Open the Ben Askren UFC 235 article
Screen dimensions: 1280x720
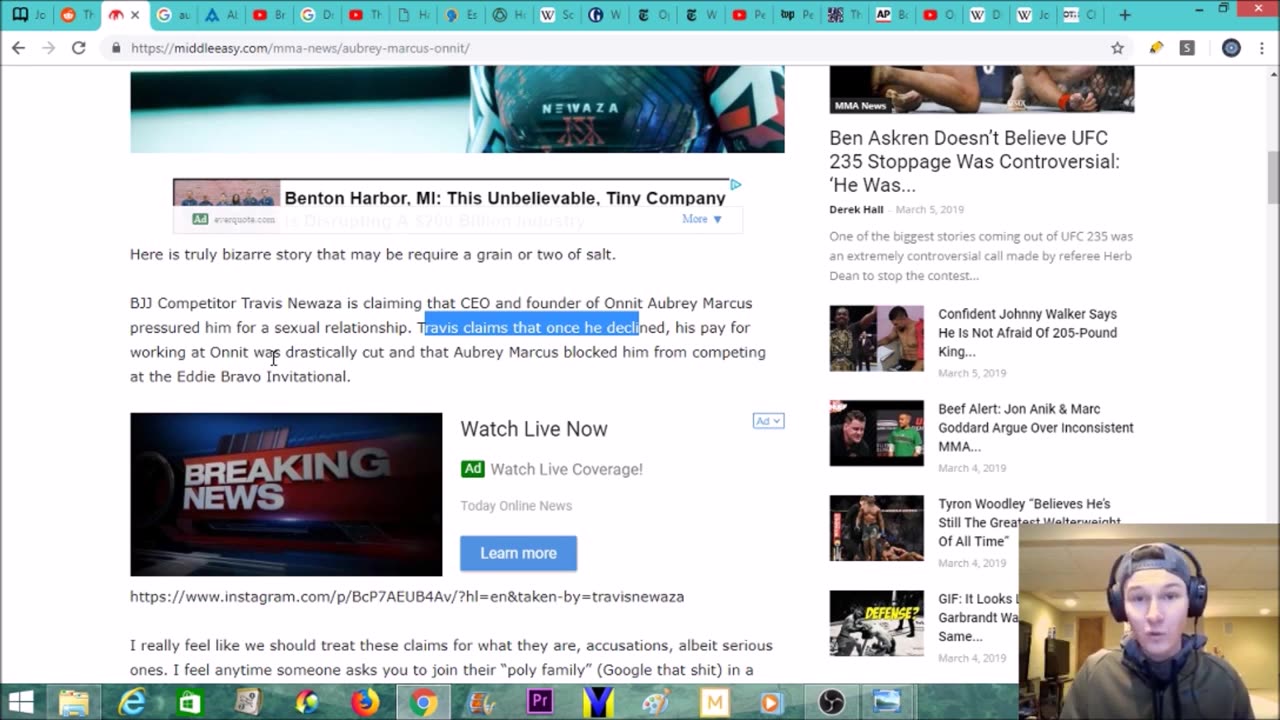(974, 161)
